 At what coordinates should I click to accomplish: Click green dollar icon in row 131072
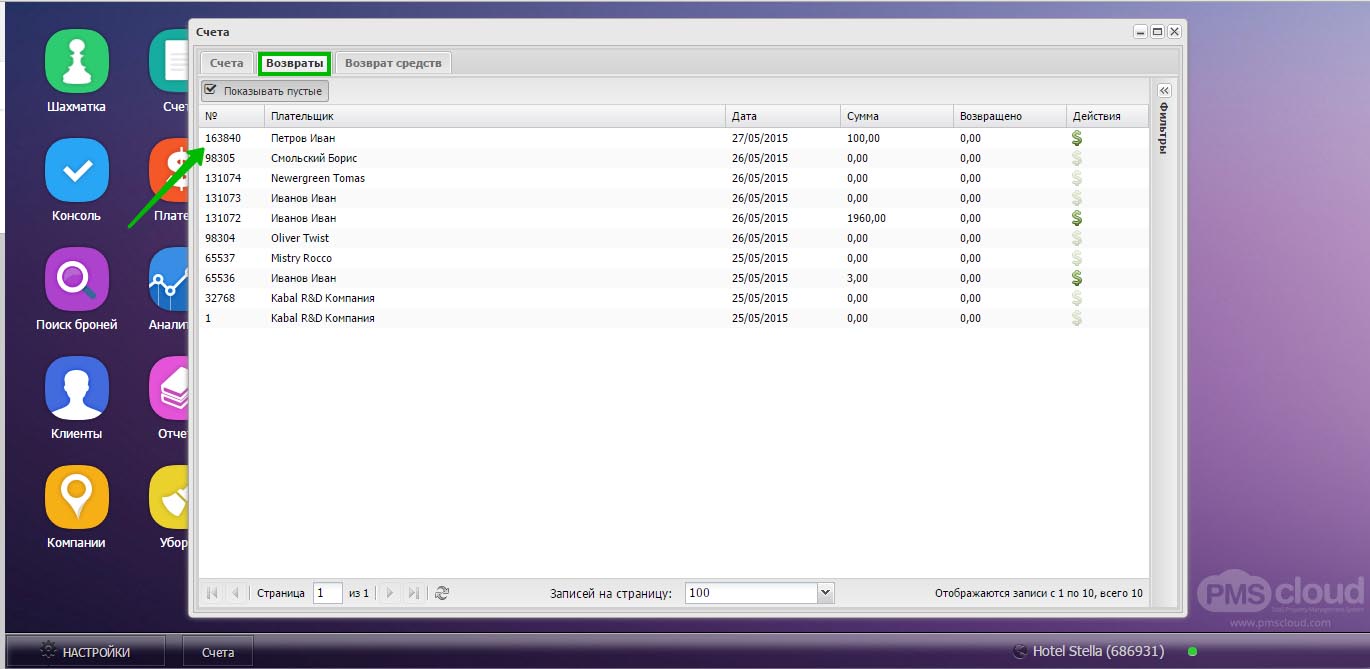[1077, 218]
